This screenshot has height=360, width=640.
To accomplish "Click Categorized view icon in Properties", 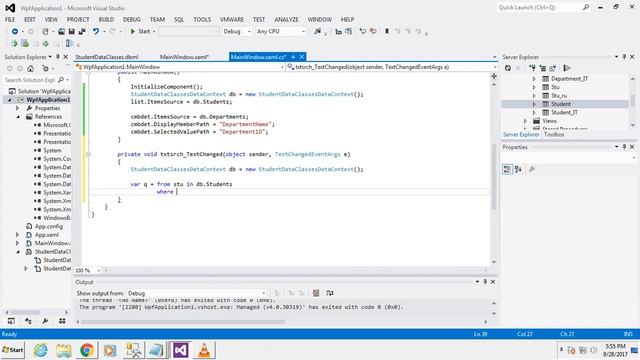I will (x=507, y=169).
